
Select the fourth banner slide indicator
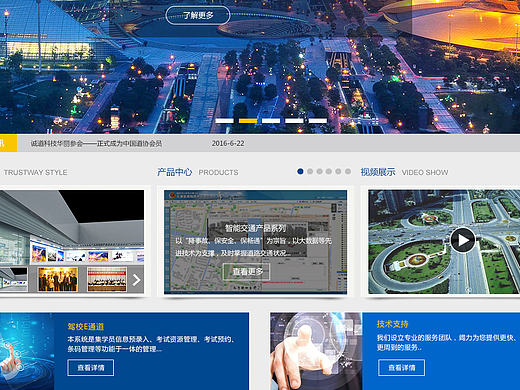[x=294, y=121]
